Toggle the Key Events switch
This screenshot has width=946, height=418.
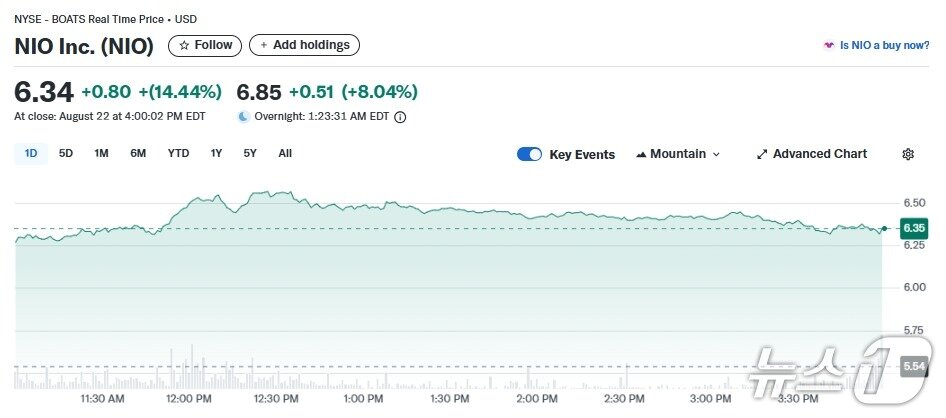pyautogui.click(x=530, y=154)
